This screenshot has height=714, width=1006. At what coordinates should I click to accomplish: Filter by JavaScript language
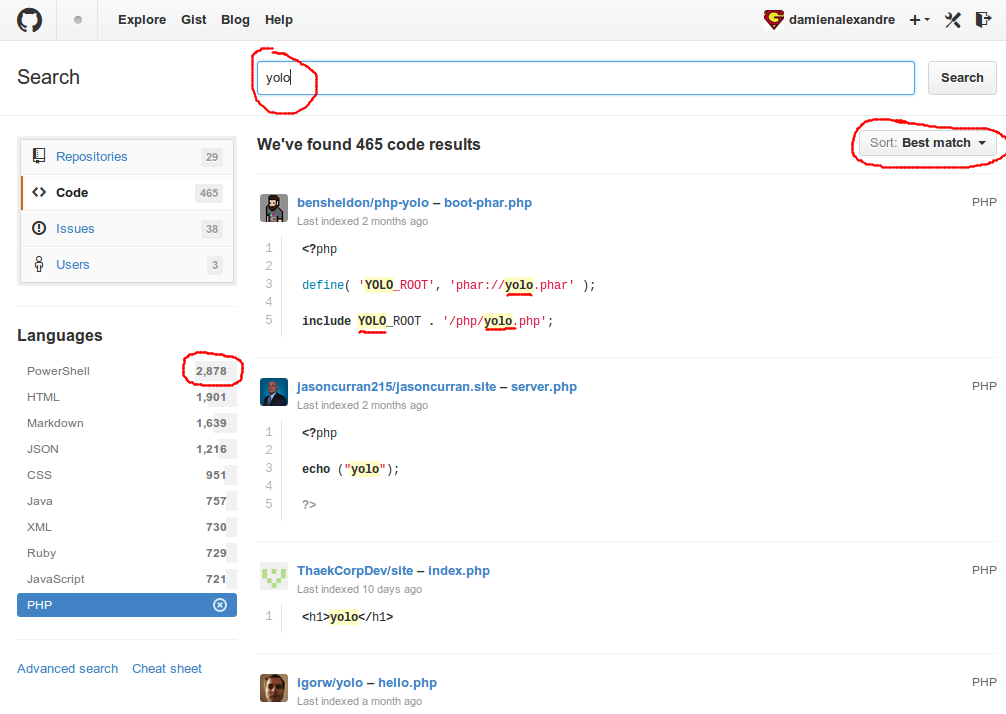point(127,579)
